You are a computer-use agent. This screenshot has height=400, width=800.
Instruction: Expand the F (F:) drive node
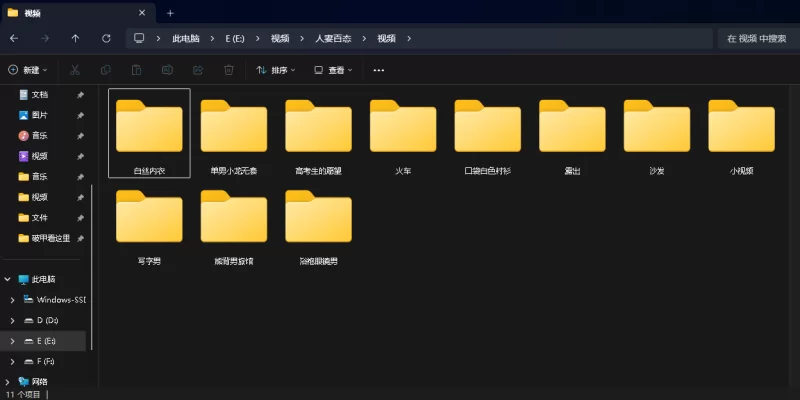[x=13, y=361]
